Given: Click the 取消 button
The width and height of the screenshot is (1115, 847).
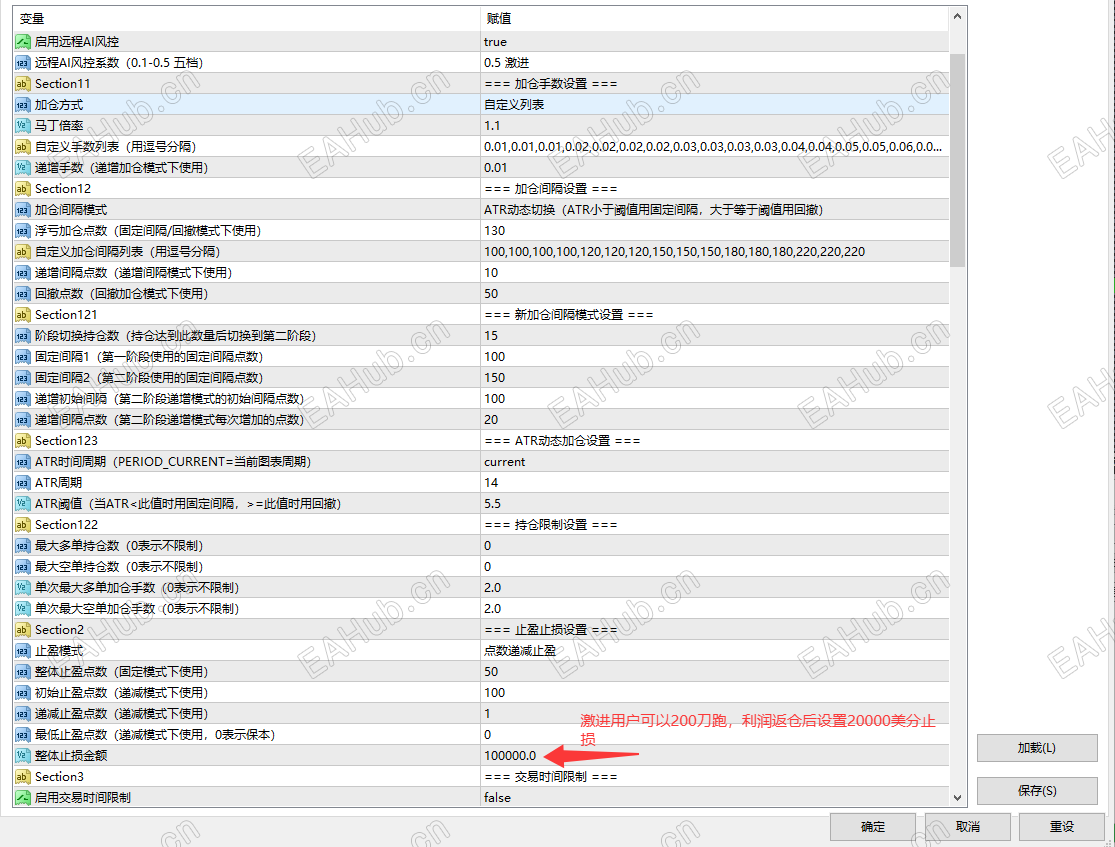Looking at the screenshot, I should [967, 826].
